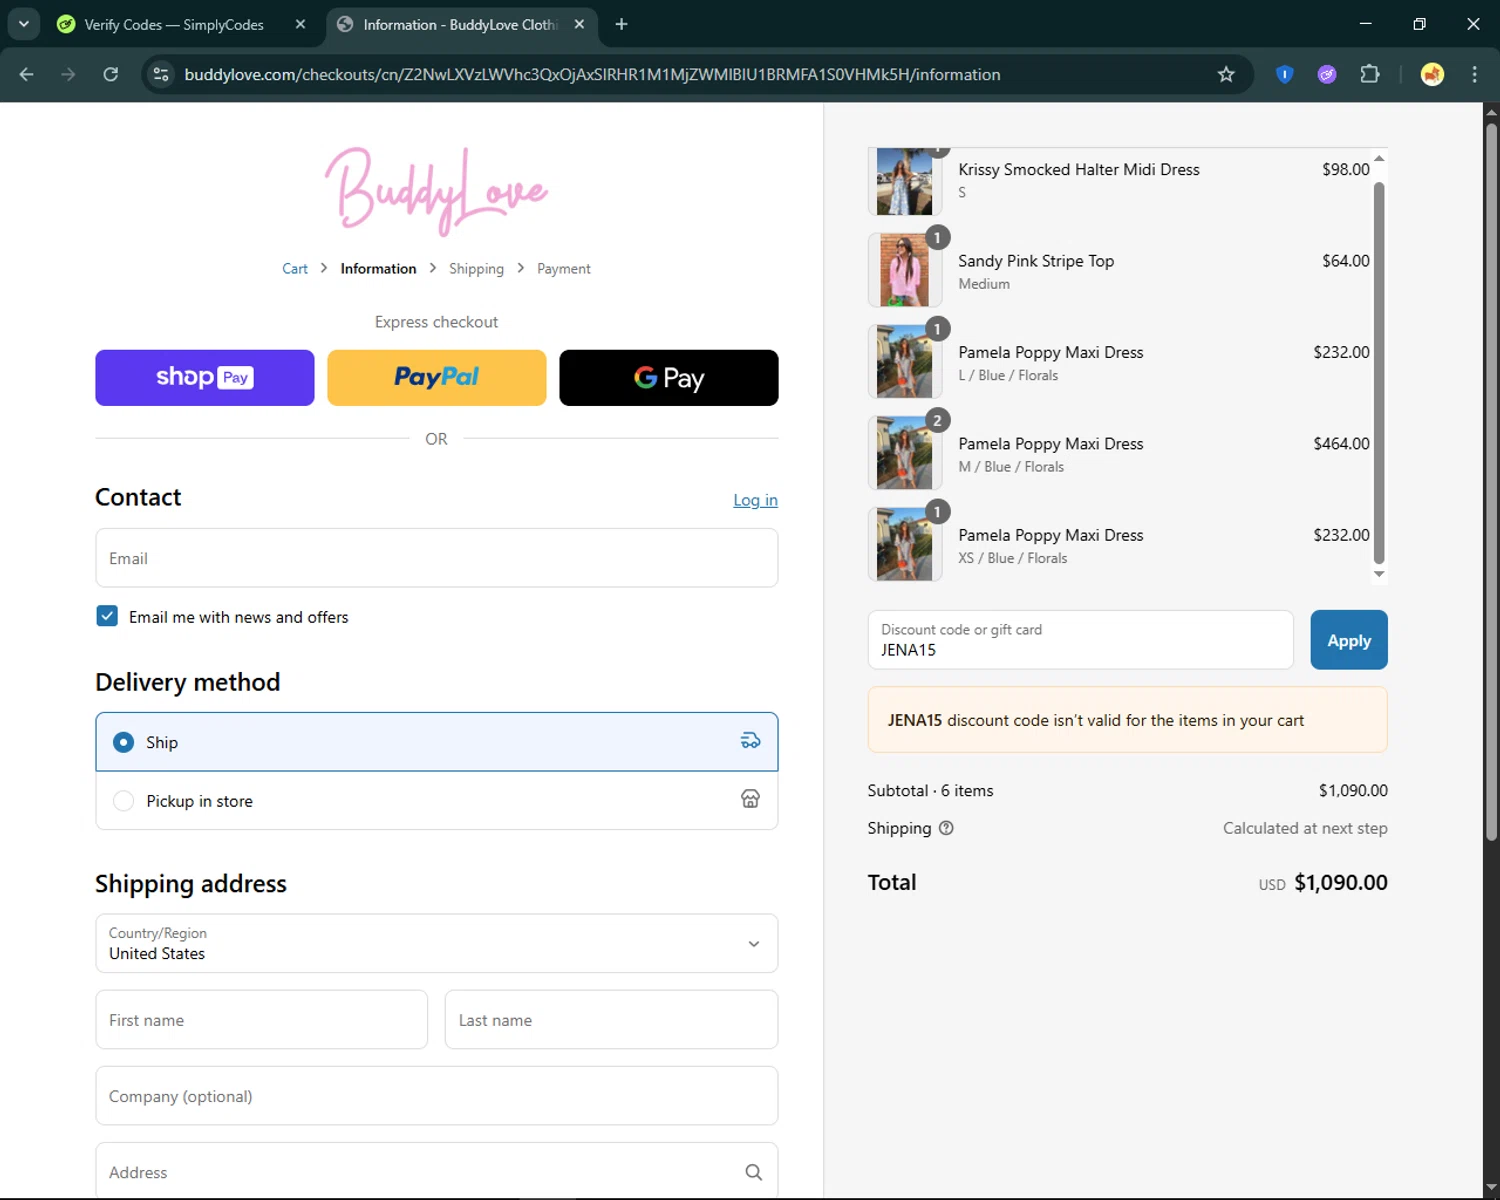Click the store icon in Pickup row
1500x1200 pixels.
pos(750,799)
